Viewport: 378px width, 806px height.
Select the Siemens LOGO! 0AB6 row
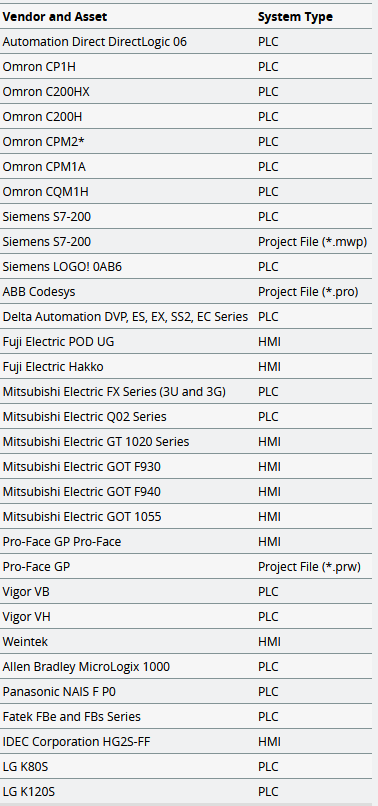tap(186, 267)
